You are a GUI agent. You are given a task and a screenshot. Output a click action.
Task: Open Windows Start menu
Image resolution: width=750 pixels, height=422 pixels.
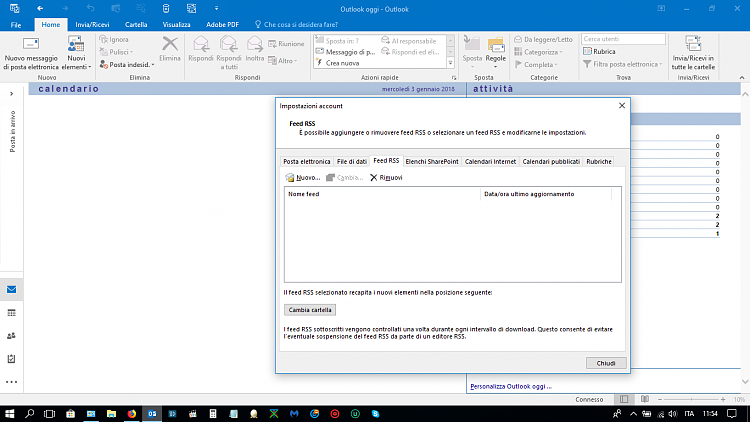click(9, 414)
